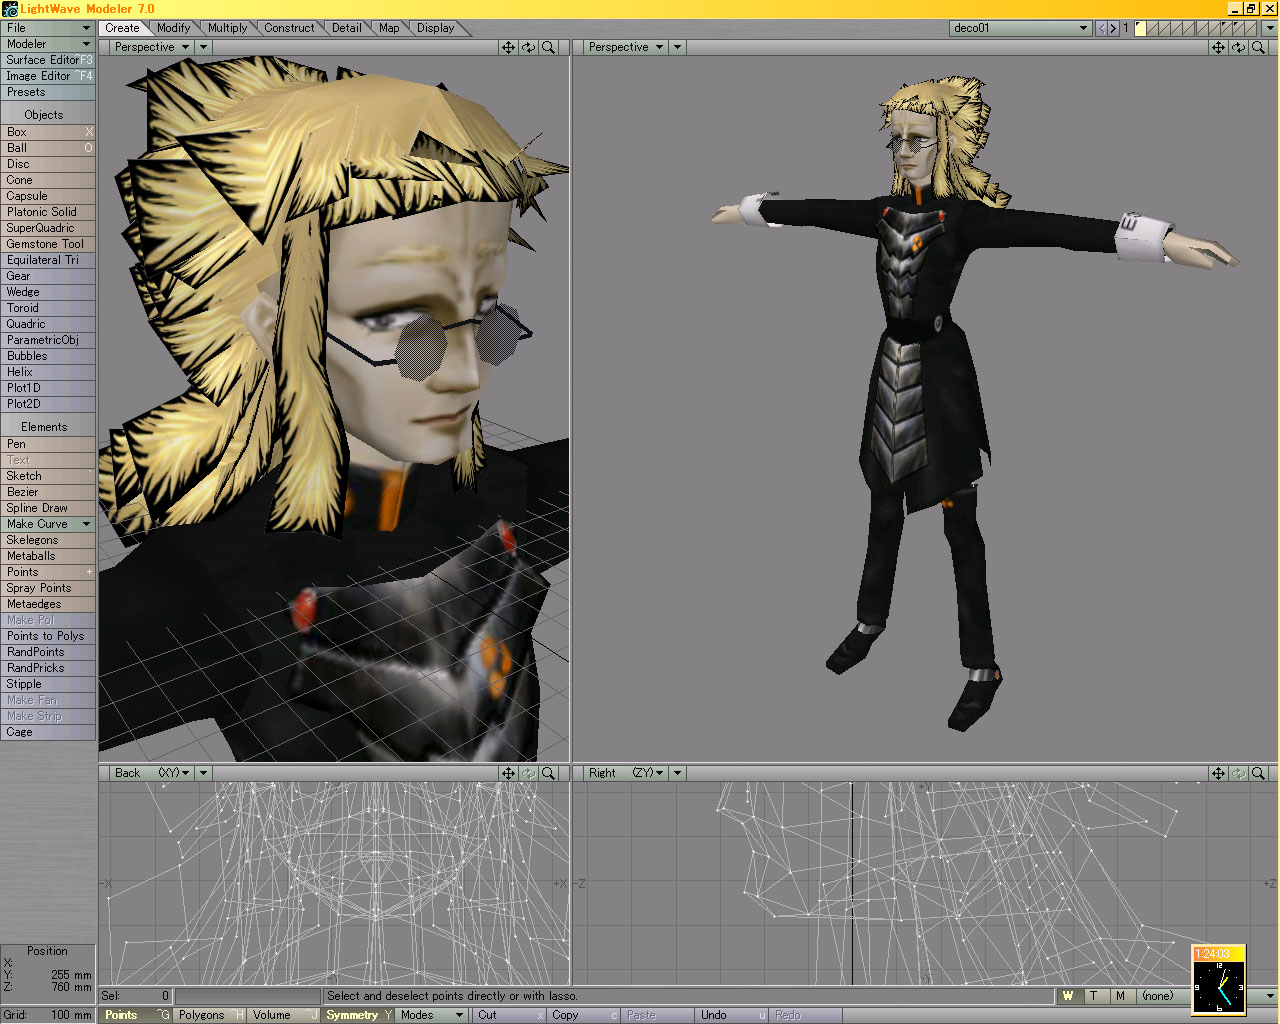The height and width of the screenshot is (1024, 1280).
Task: Click zoom magnifier of Back (XY) viewport
Action: coord(548,773)
